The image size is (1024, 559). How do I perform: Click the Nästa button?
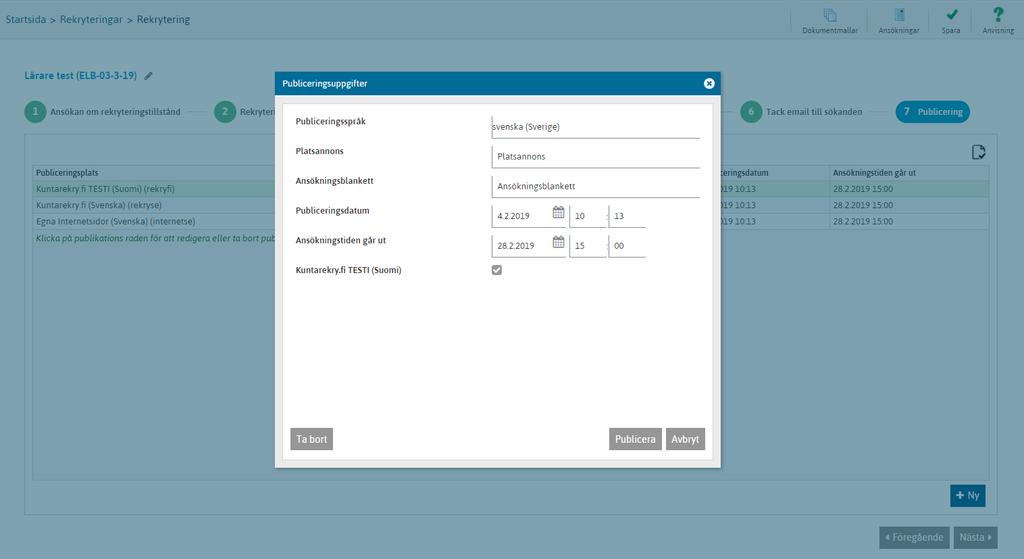tap(975, 537)
